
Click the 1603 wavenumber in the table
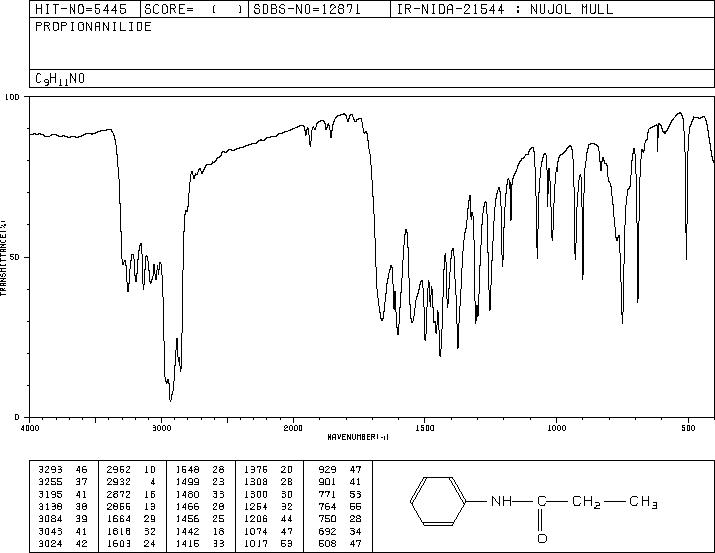point(119,544)
